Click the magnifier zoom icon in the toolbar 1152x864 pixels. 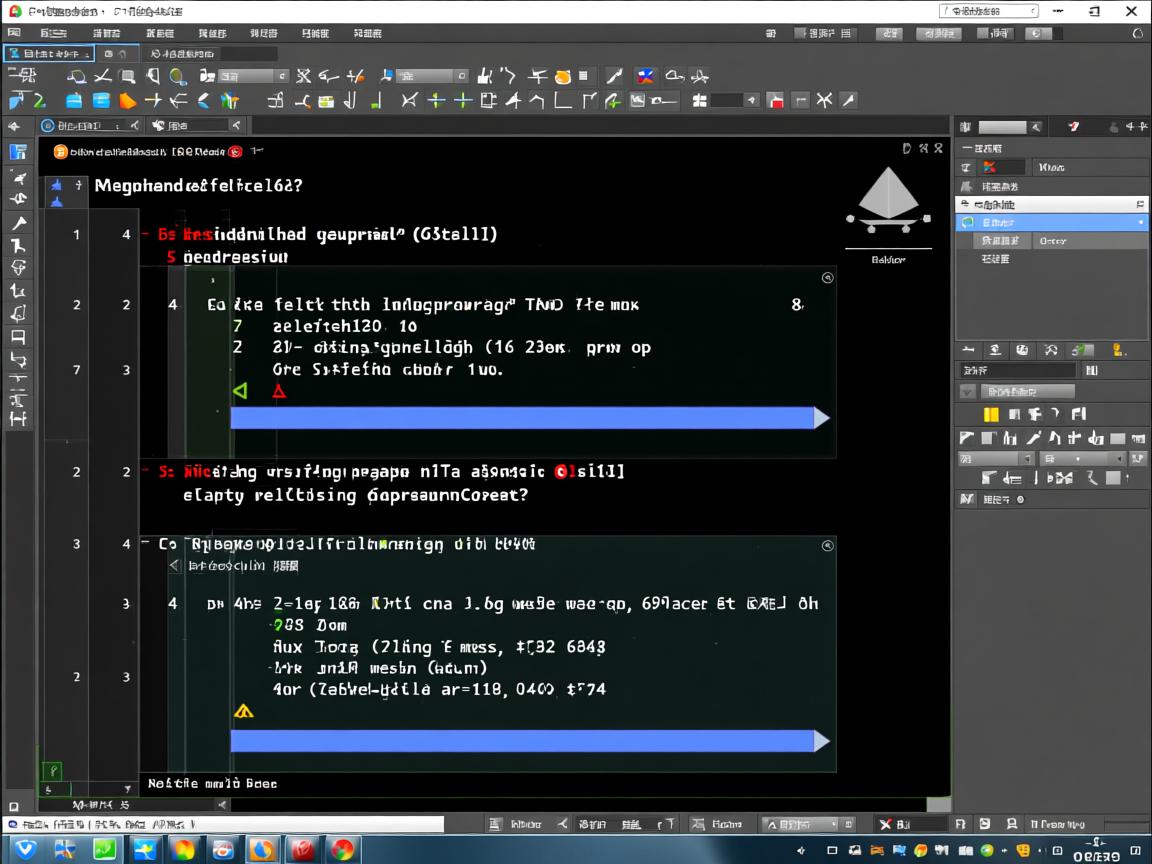pos(178,77)
